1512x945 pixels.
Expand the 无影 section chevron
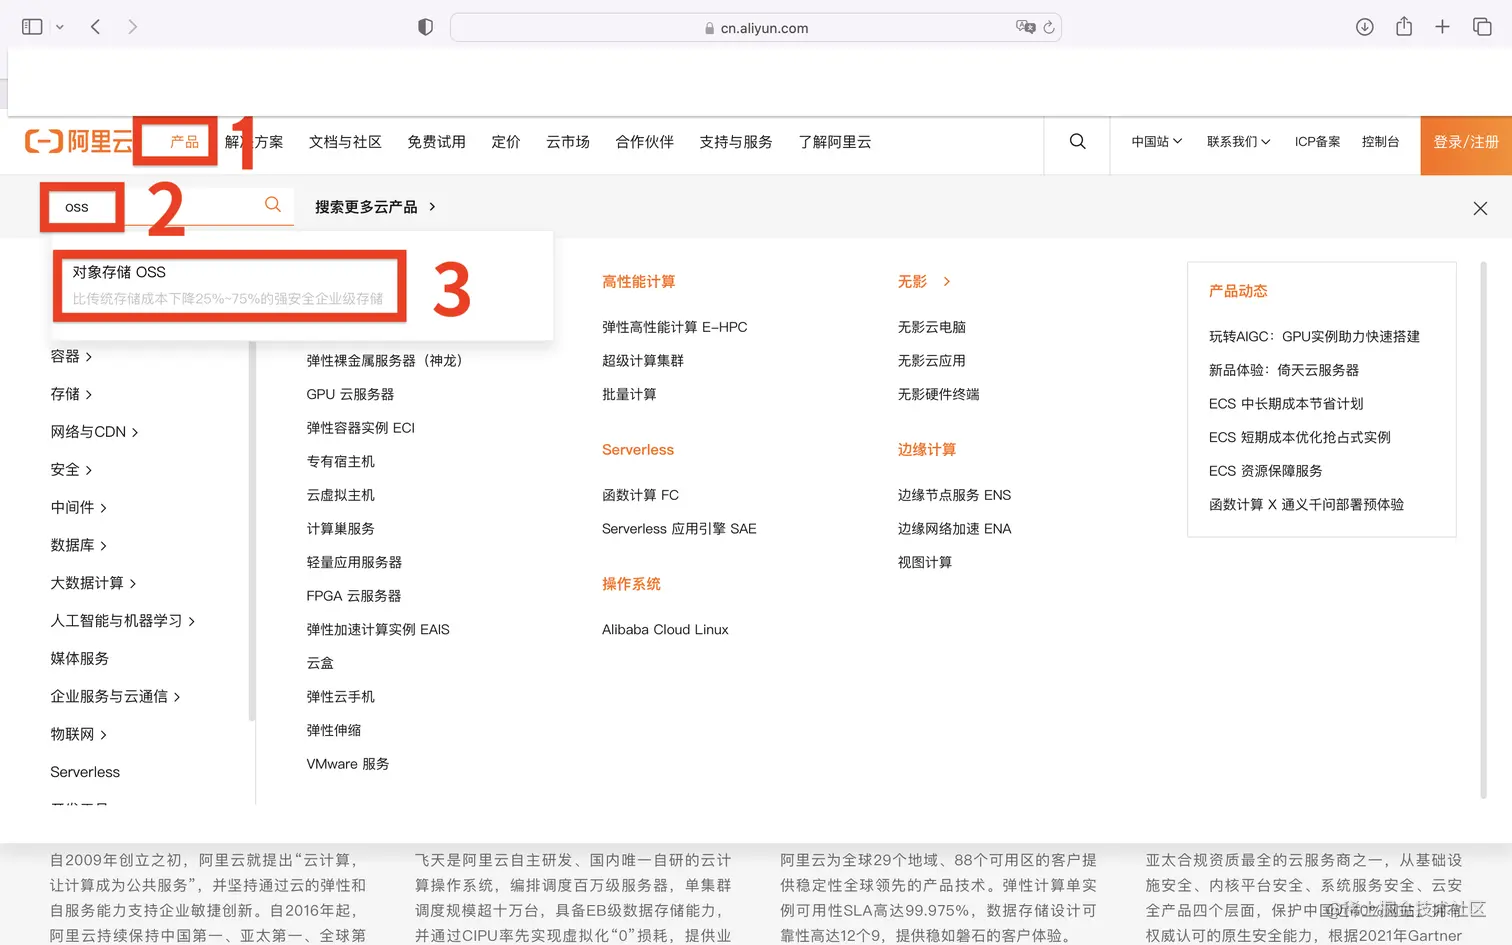pos(946,282)
